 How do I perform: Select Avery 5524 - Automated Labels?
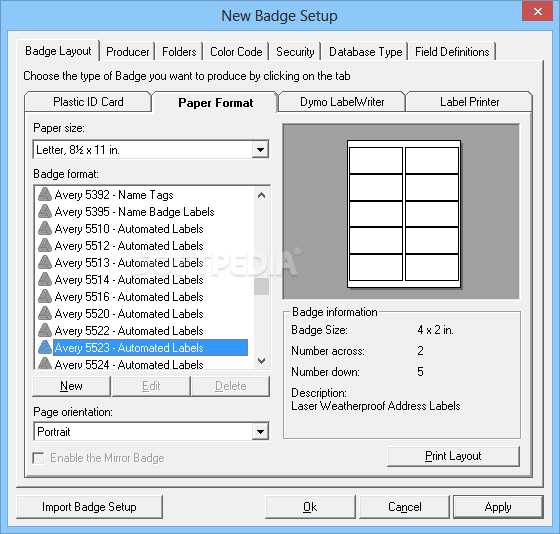[x=129, y=364]
